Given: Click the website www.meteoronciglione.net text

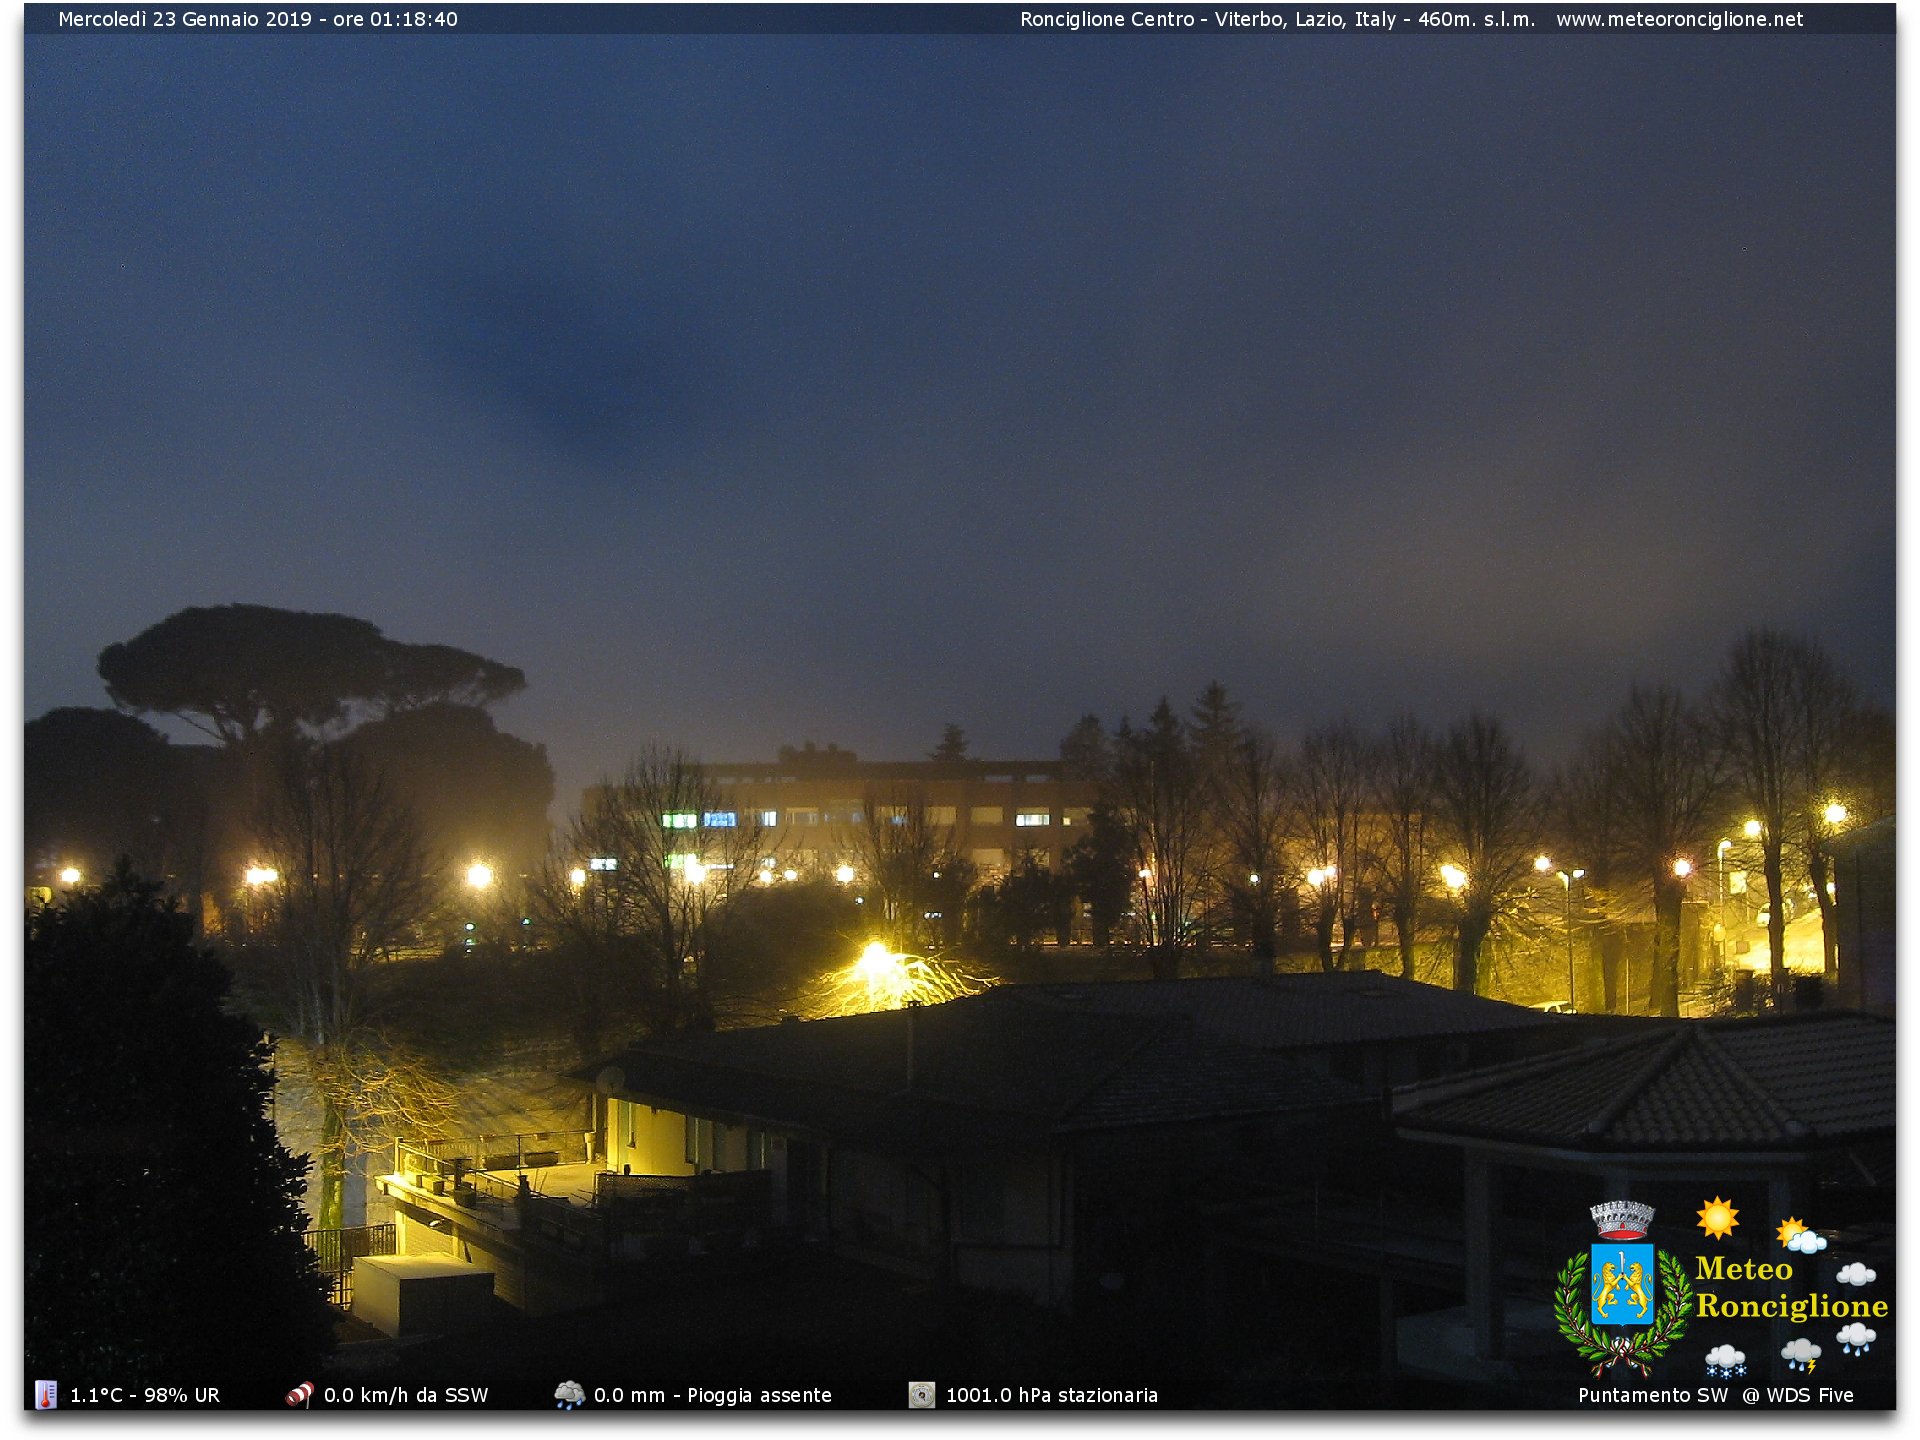Looking at the screenshot, I should tap(1679, 19).
